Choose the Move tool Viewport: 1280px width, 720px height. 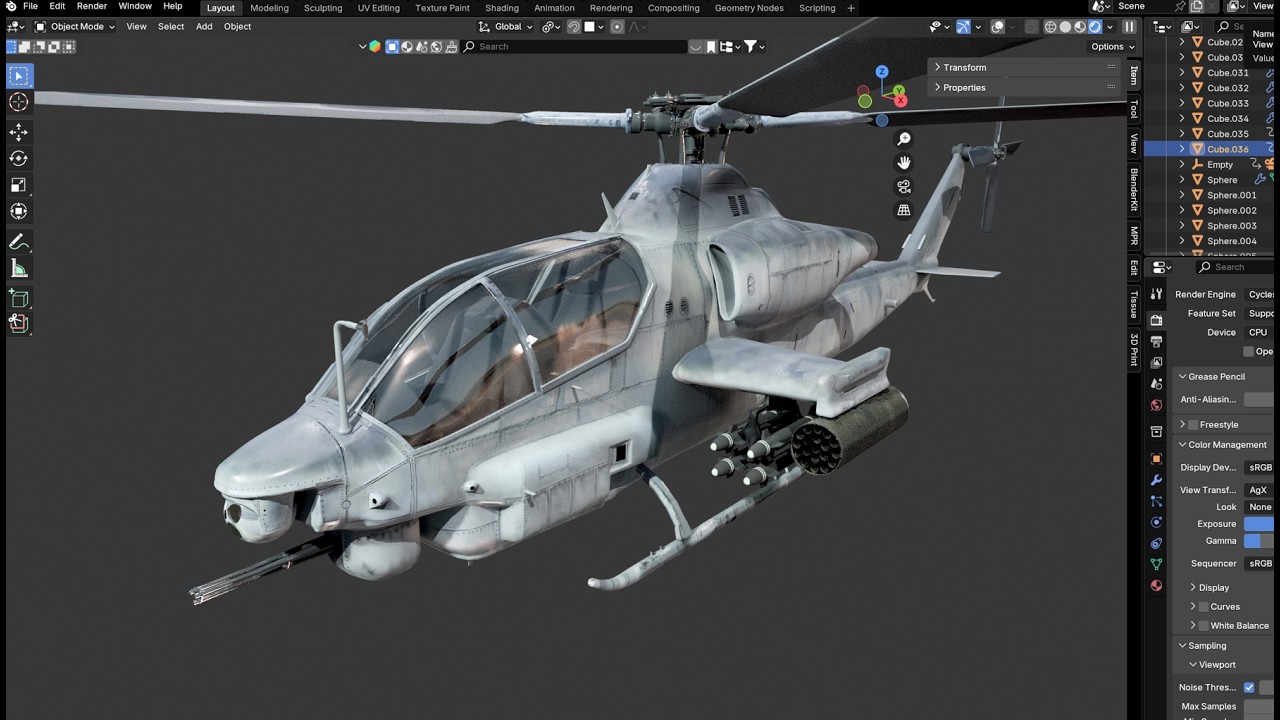click(18, 132)
